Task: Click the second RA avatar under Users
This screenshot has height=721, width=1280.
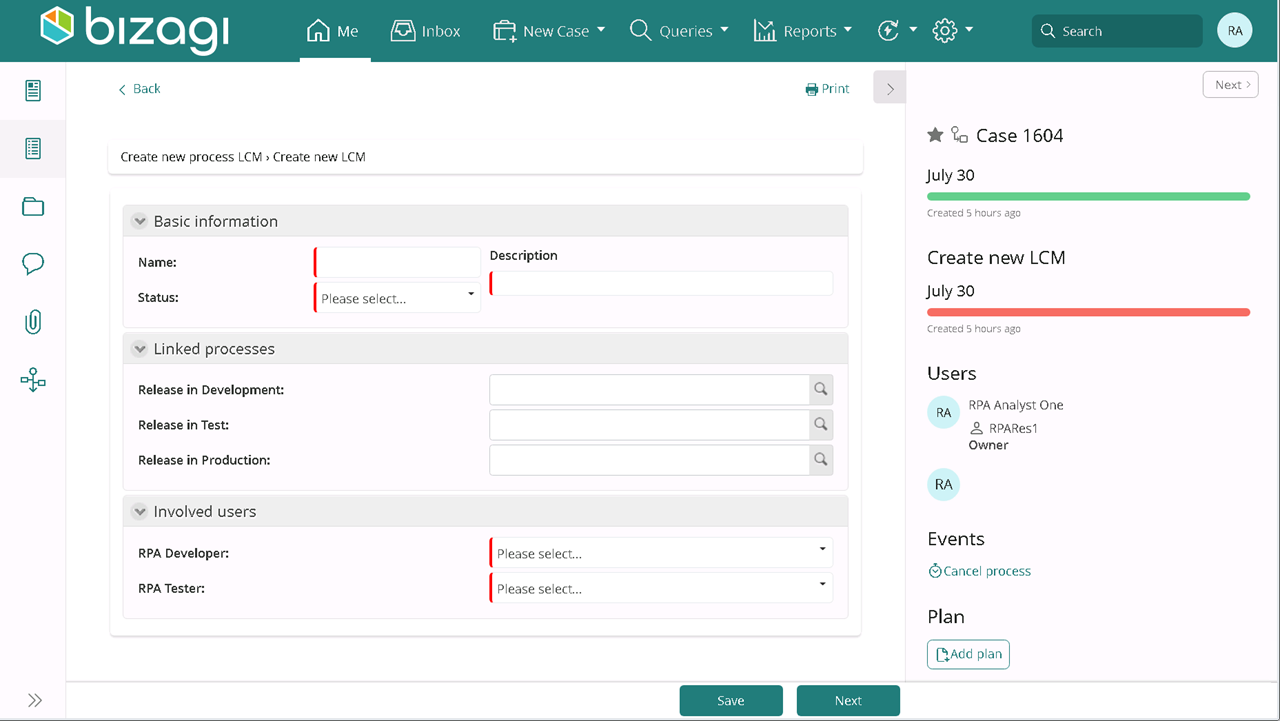Action: click(x=944, y=484)
